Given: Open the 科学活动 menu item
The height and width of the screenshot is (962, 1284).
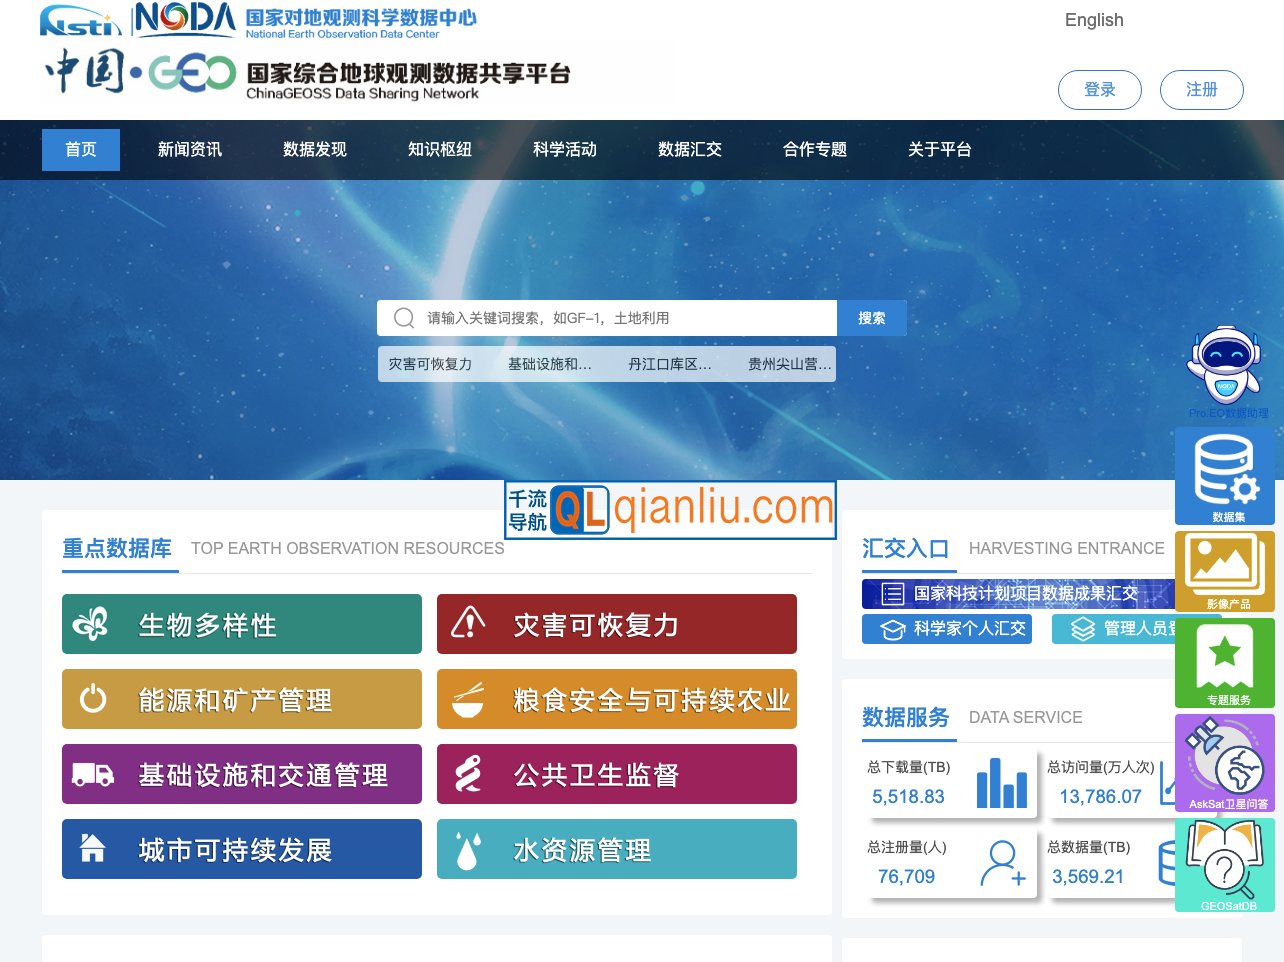Looking at the screenshot, I should tap(565, 149).
